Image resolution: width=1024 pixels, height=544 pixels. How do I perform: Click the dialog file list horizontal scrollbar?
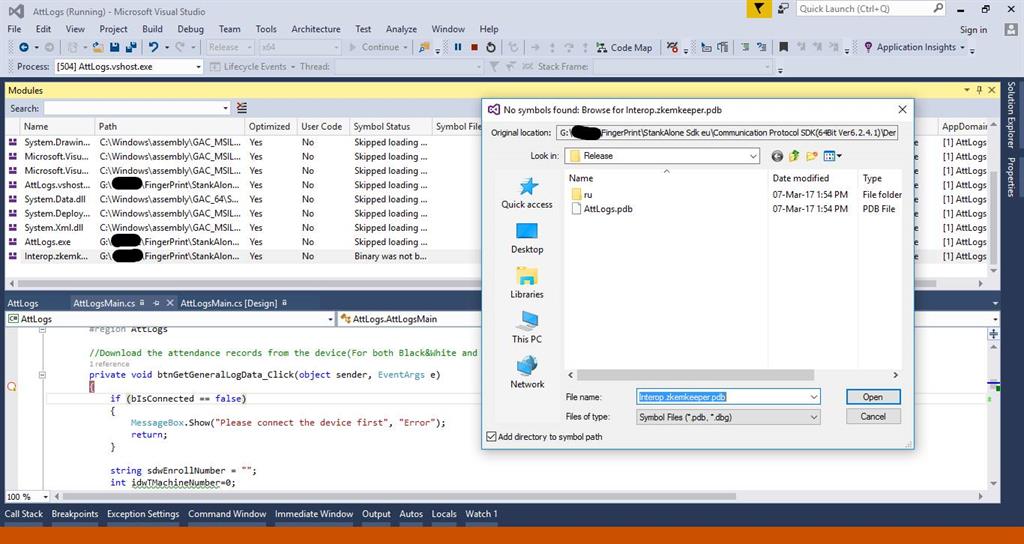click(696, 375)
